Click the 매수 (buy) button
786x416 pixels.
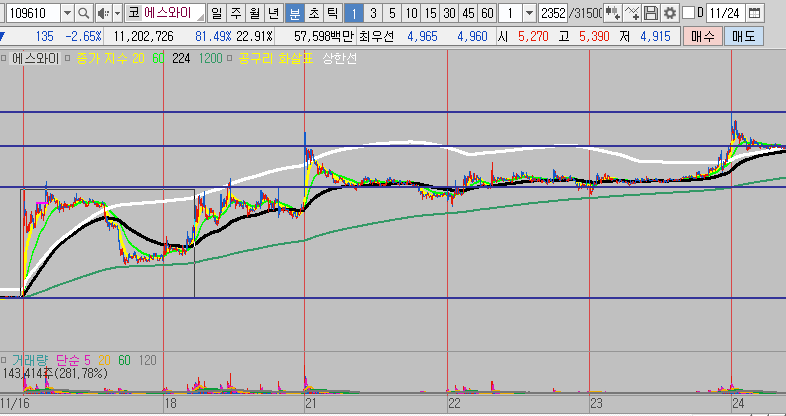[x=702, y=36]
